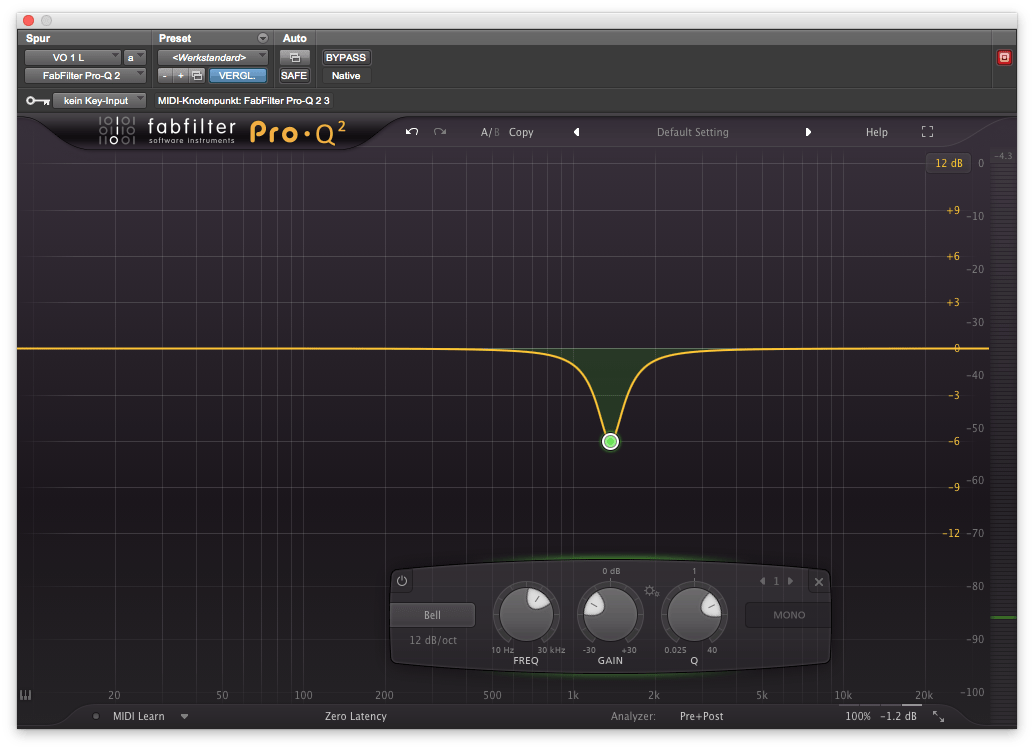This screenshot has height=750, width=1034.
Task: Click the red target plugin icon
Action: pos(1004,57)
